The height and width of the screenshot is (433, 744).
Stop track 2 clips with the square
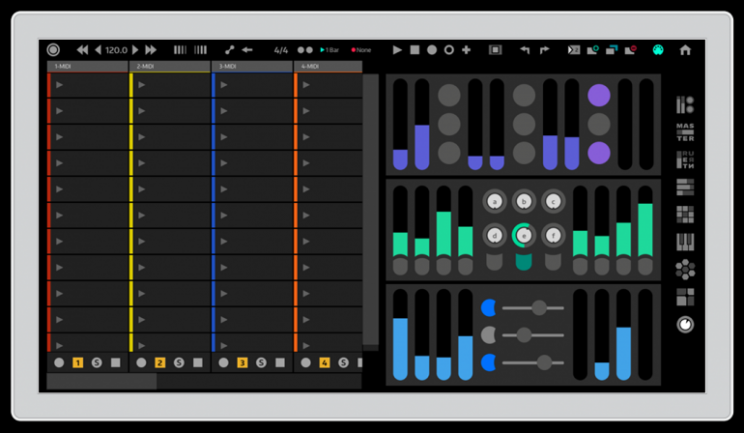pyautogui.click(x=198, y=363)
